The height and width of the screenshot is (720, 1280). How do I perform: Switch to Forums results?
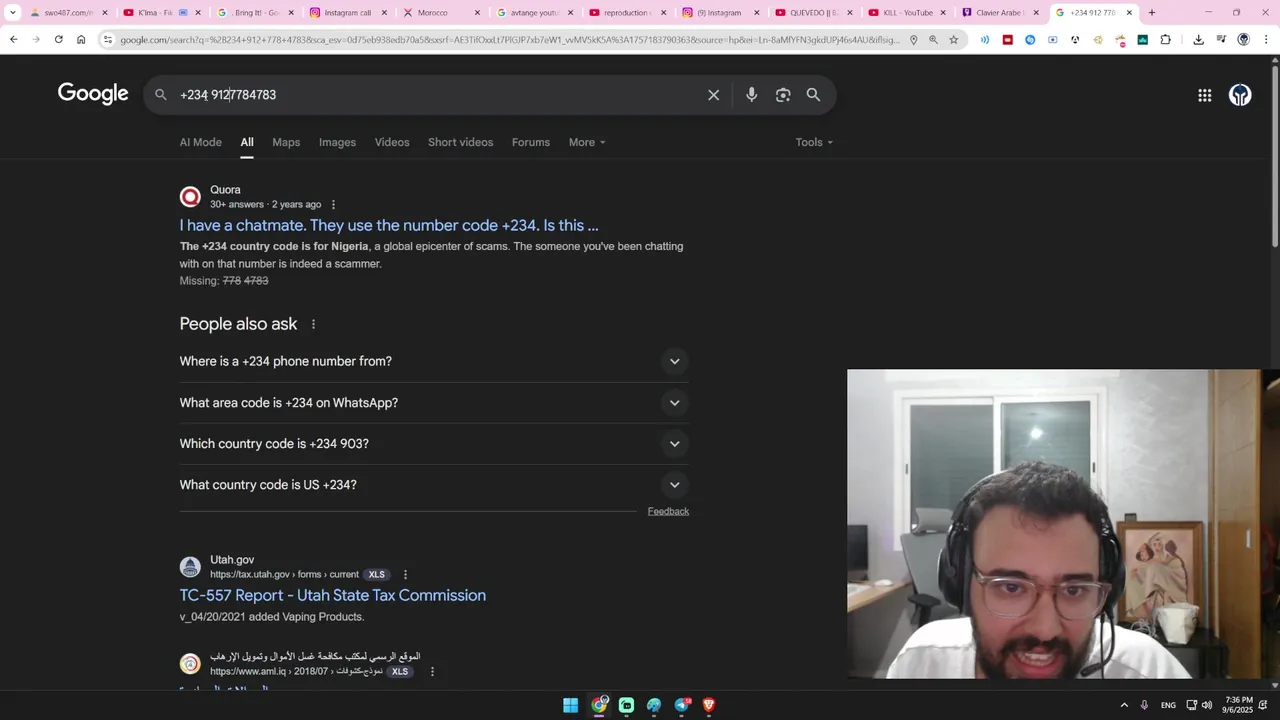531,142
